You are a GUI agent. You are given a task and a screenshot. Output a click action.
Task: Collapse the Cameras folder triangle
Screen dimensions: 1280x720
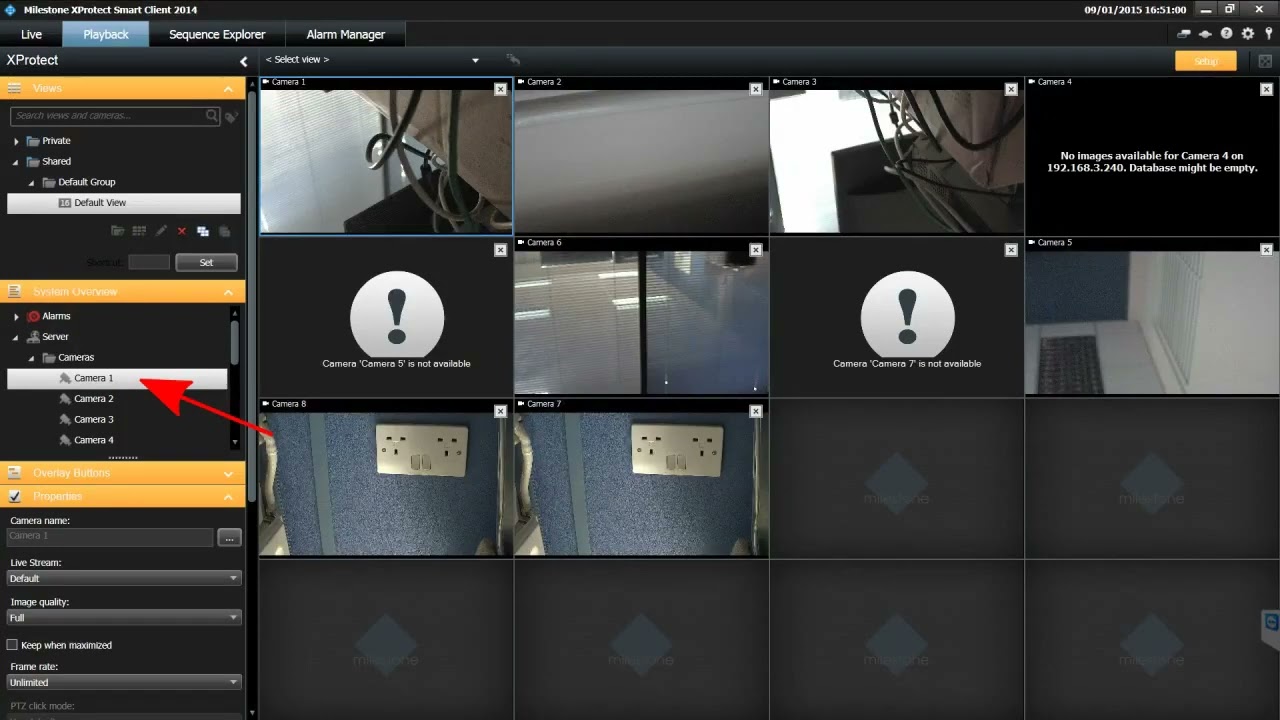point(31,357)
